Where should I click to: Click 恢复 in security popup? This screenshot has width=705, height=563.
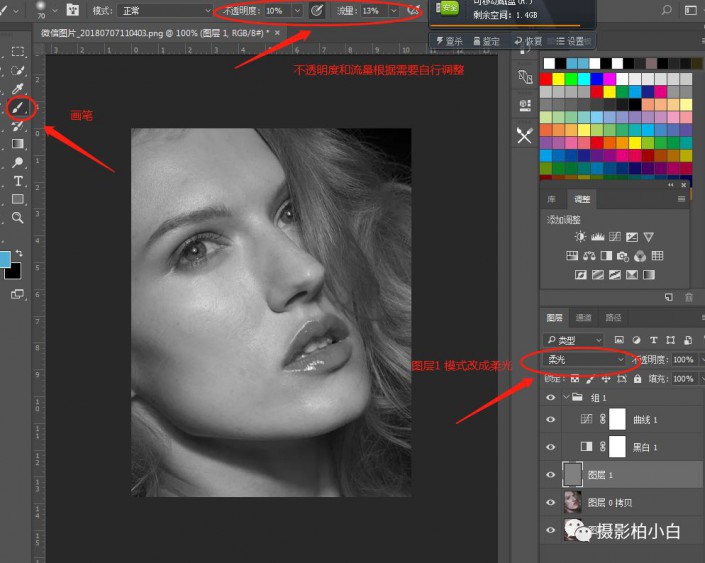point(528,41)
